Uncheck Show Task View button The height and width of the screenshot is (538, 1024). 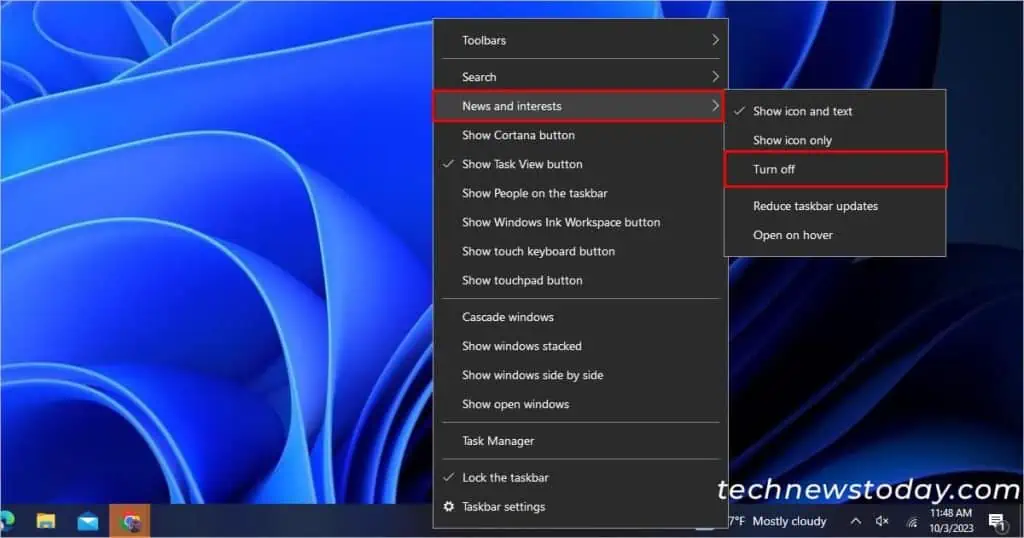[522, 164]
